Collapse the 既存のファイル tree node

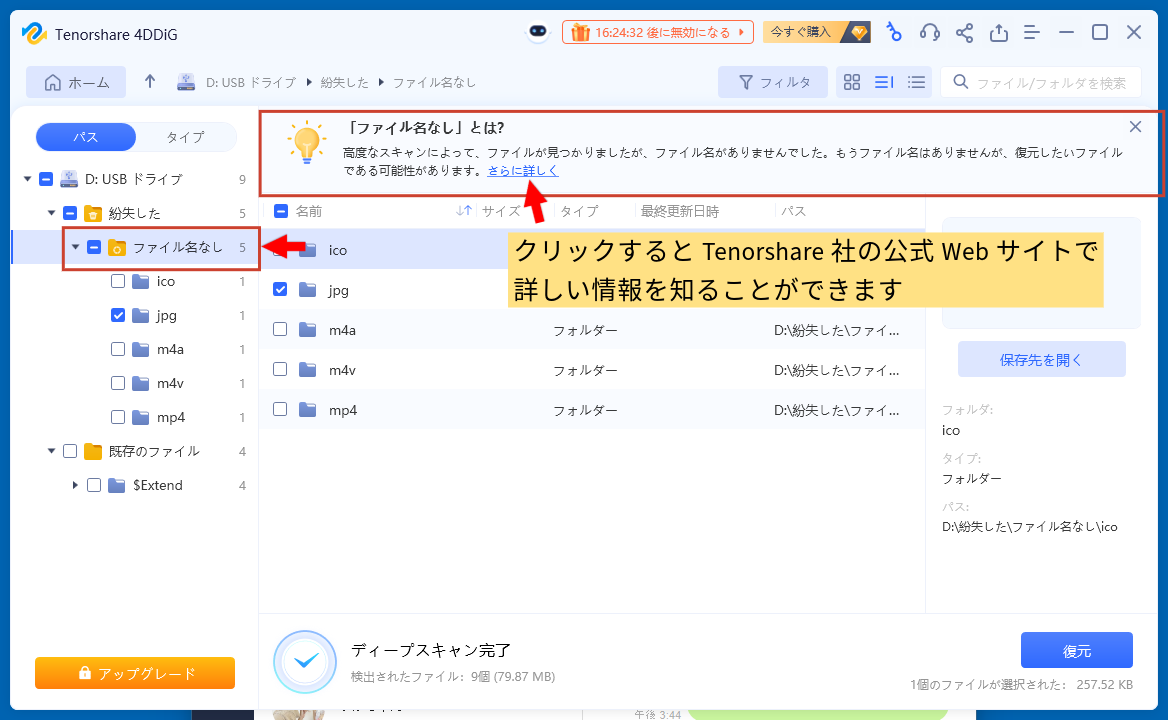point(51,451)
